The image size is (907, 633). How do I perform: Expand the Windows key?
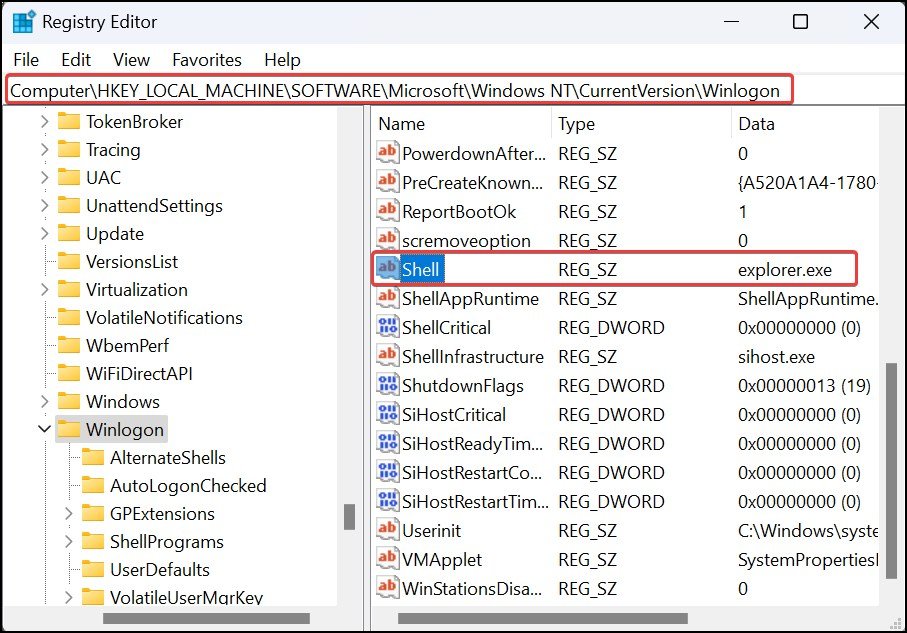45,401
